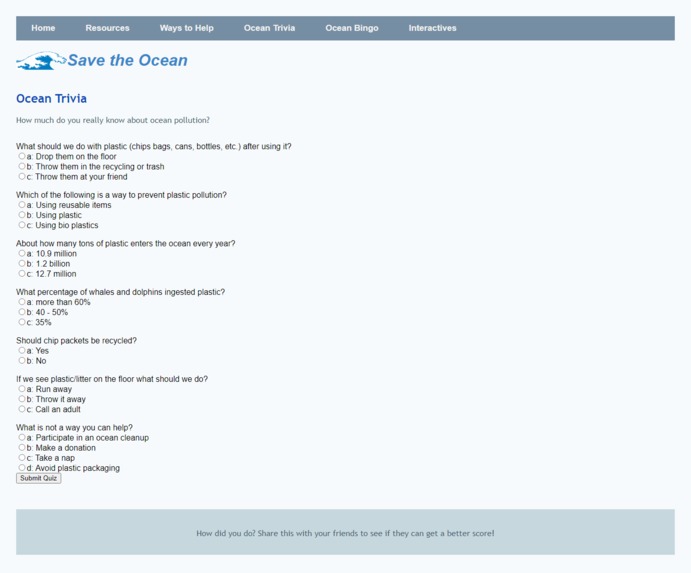This screenshot has height=573, width=691.
Task: Select the 'Using plastic' radio button
Action: coord(22,215)
